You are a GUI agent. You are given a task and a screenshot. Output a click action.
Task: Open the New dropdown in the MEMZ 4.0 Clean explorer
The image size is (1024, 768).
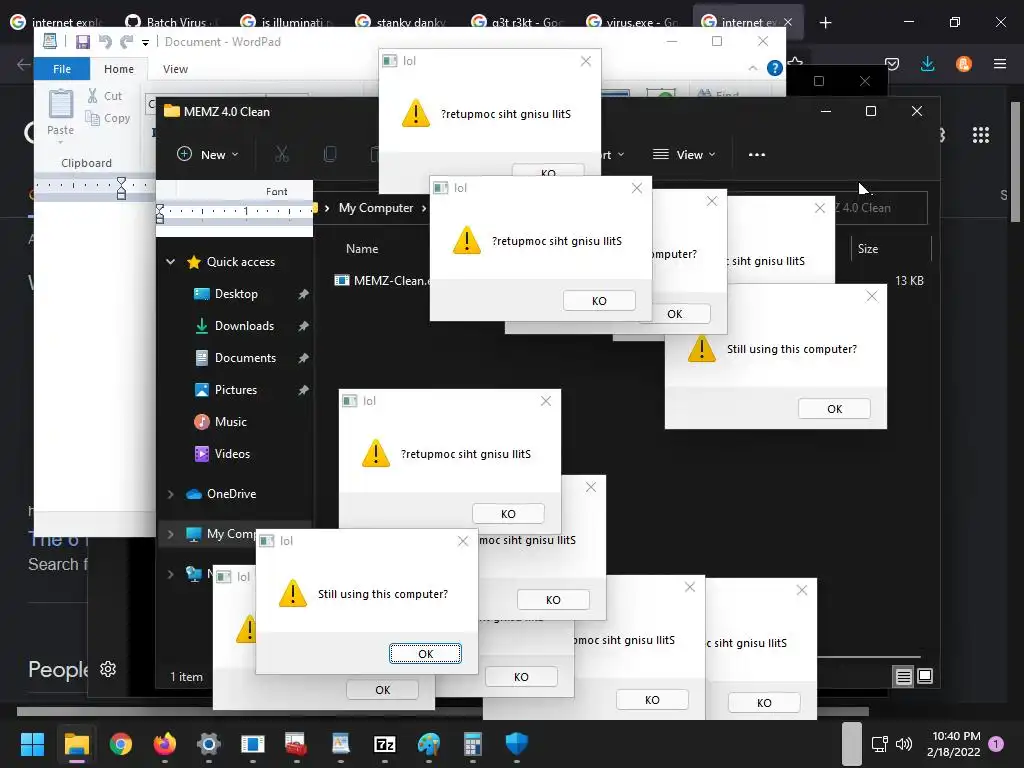[x=208, y=155]
